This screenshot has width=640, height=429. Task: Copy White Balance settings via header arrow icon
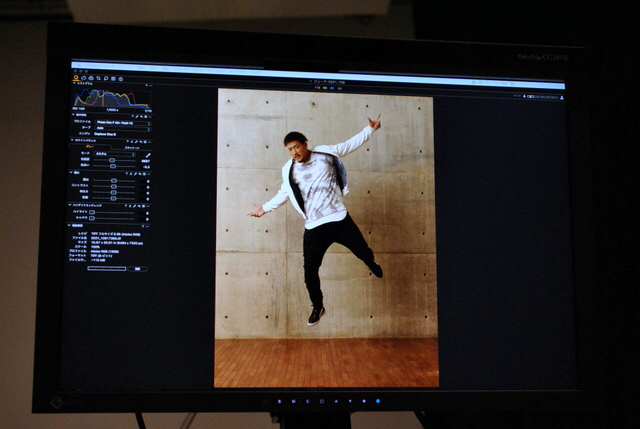(x=136, y=142)
